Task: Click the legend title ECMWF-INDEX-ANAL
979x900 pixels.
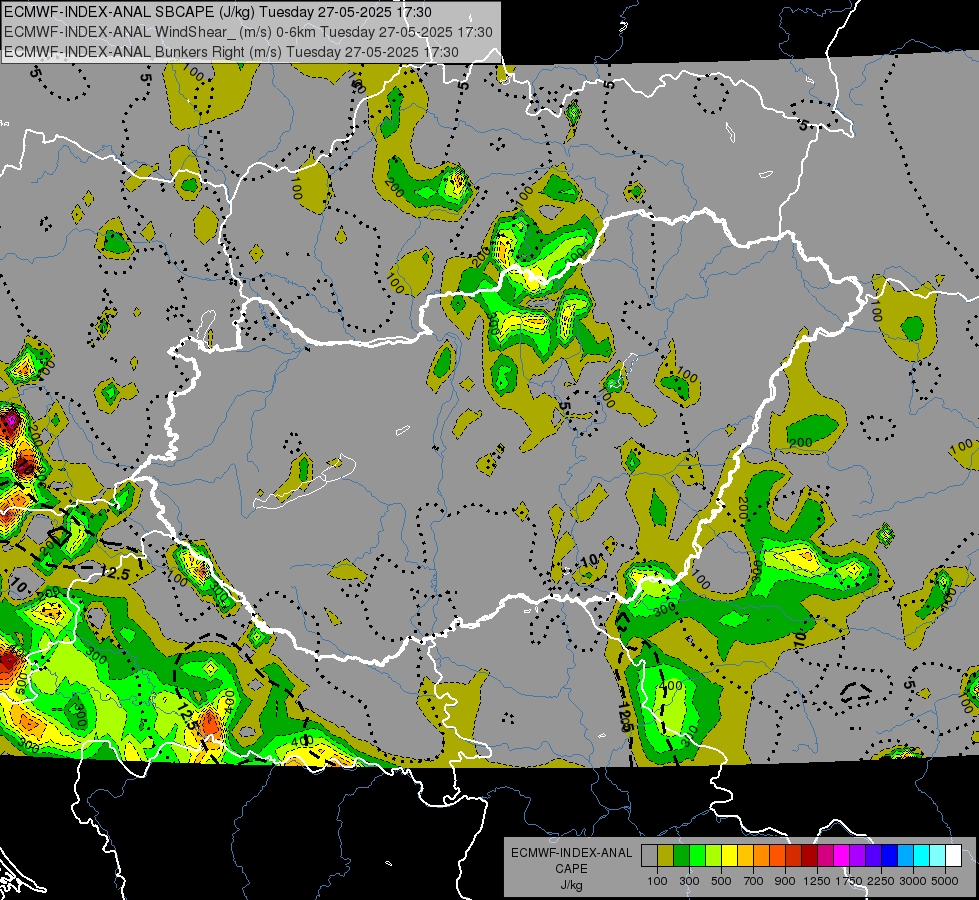Action: pyautogui.click(x=571, y=853)
